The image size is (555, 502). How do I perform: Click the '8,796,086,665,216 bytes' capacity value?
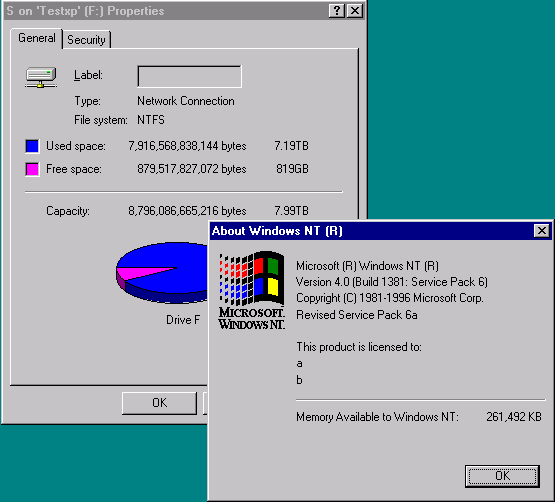click(x=187, y=211)
